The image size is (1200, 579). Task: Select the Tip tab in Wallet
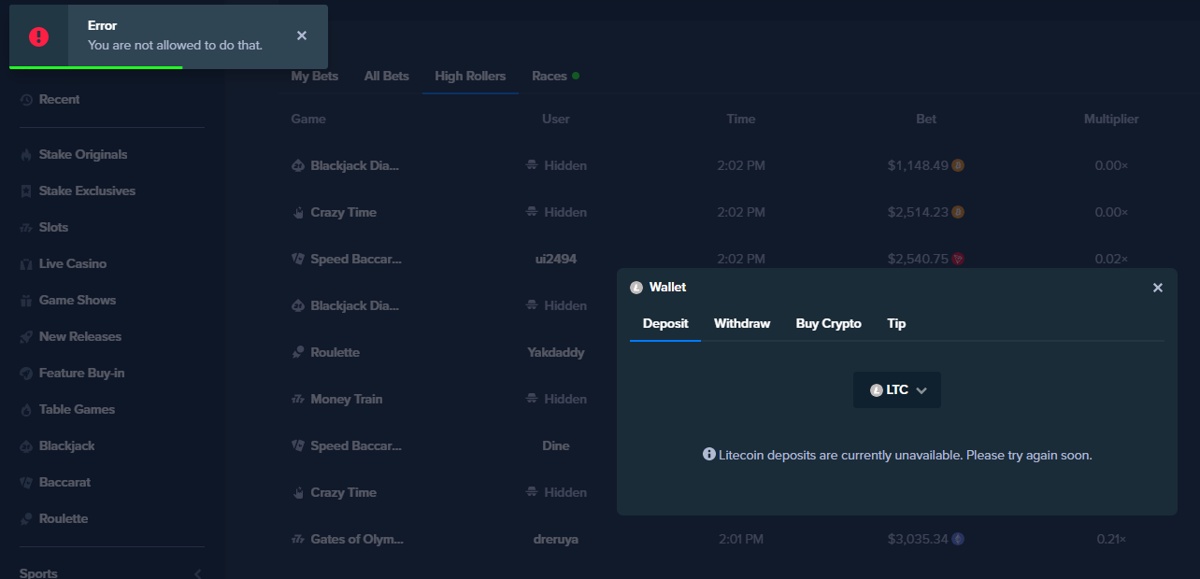click(896, 323)
